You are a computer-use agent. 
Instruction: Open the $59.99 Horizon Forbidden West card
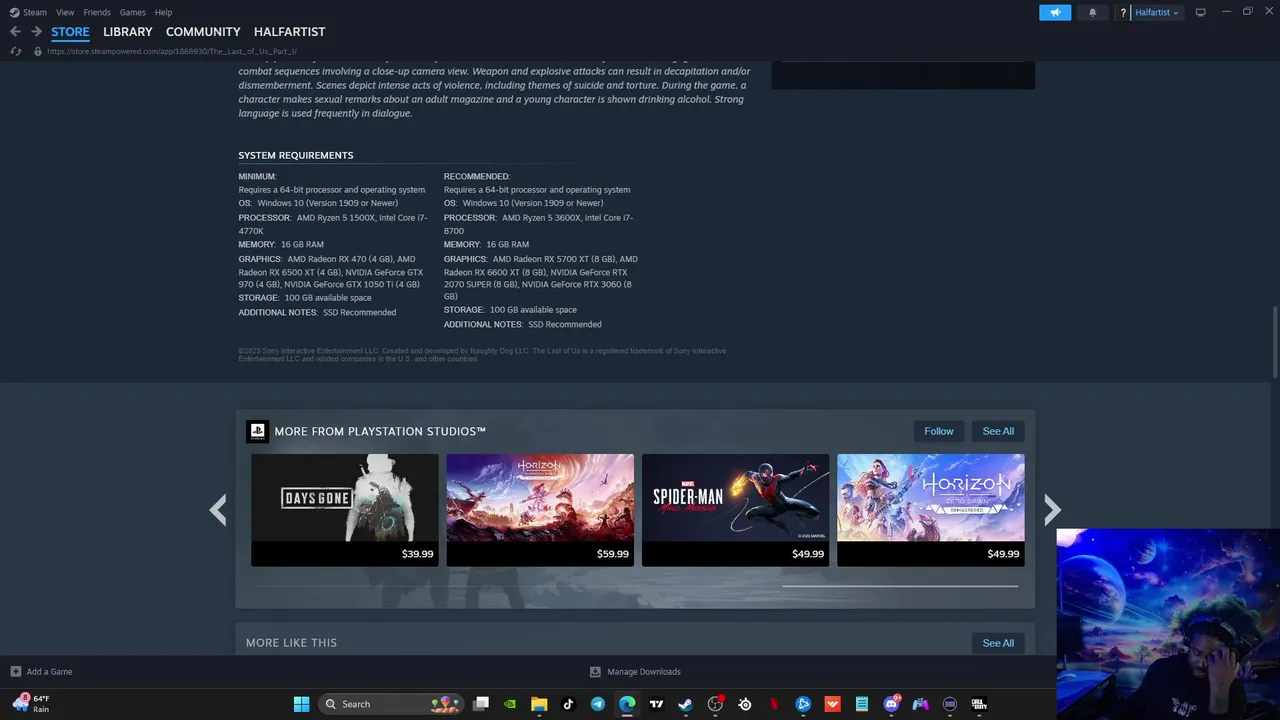pyautogui.click(x=540, y=510)
